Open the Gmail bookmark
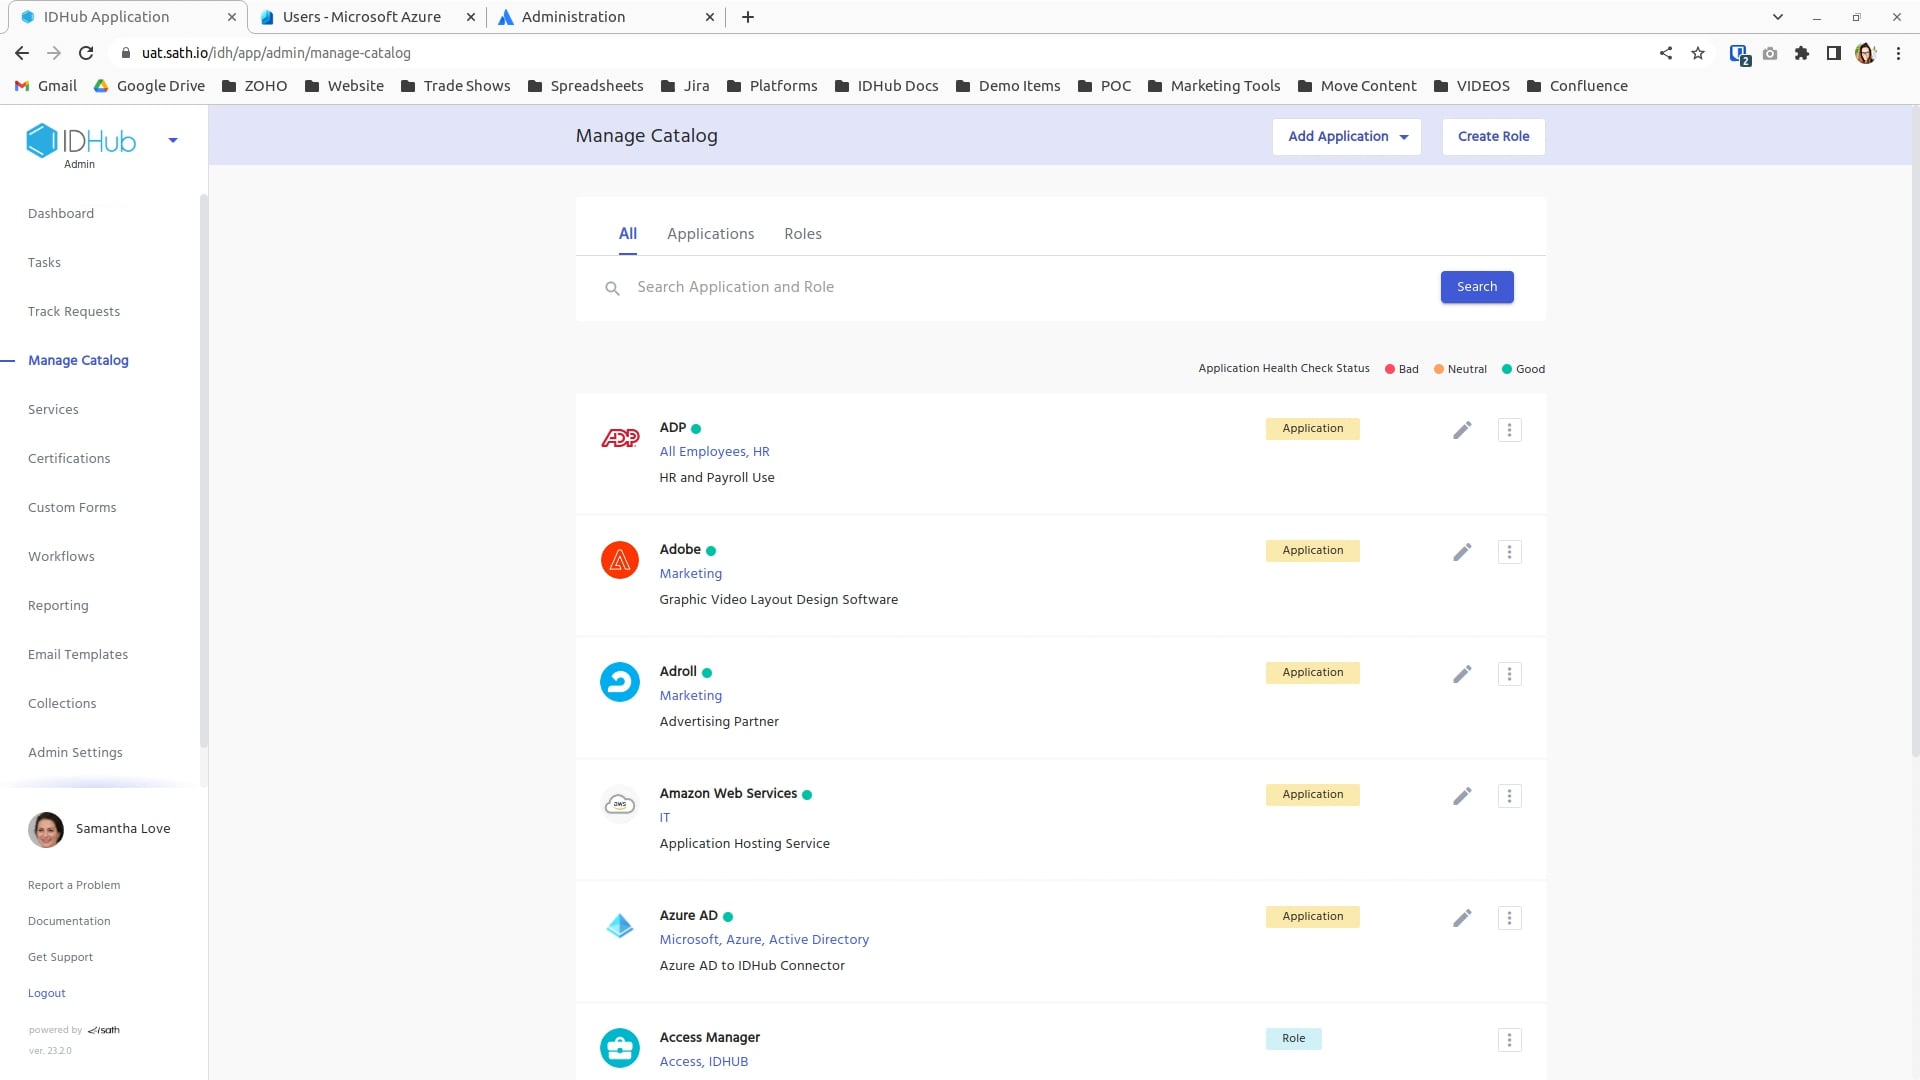The width and height of the screenshot is (1920, 1080). coord(46,86)
